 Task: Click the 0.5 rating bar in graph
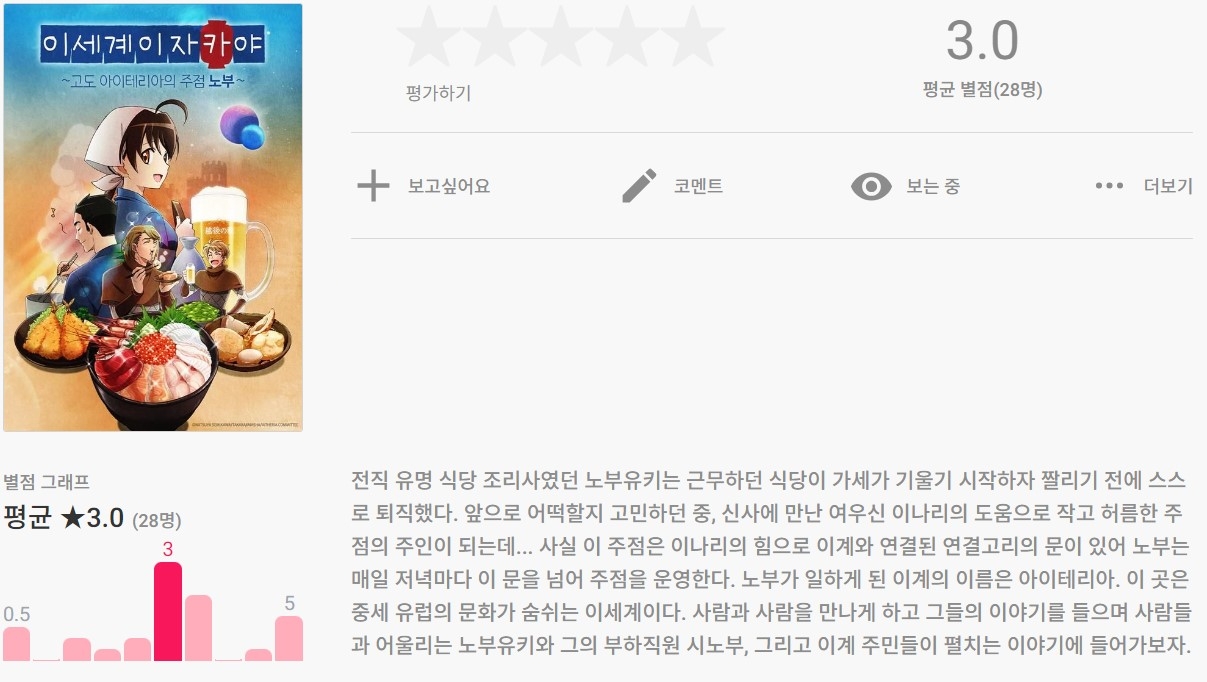coord(16,644)
